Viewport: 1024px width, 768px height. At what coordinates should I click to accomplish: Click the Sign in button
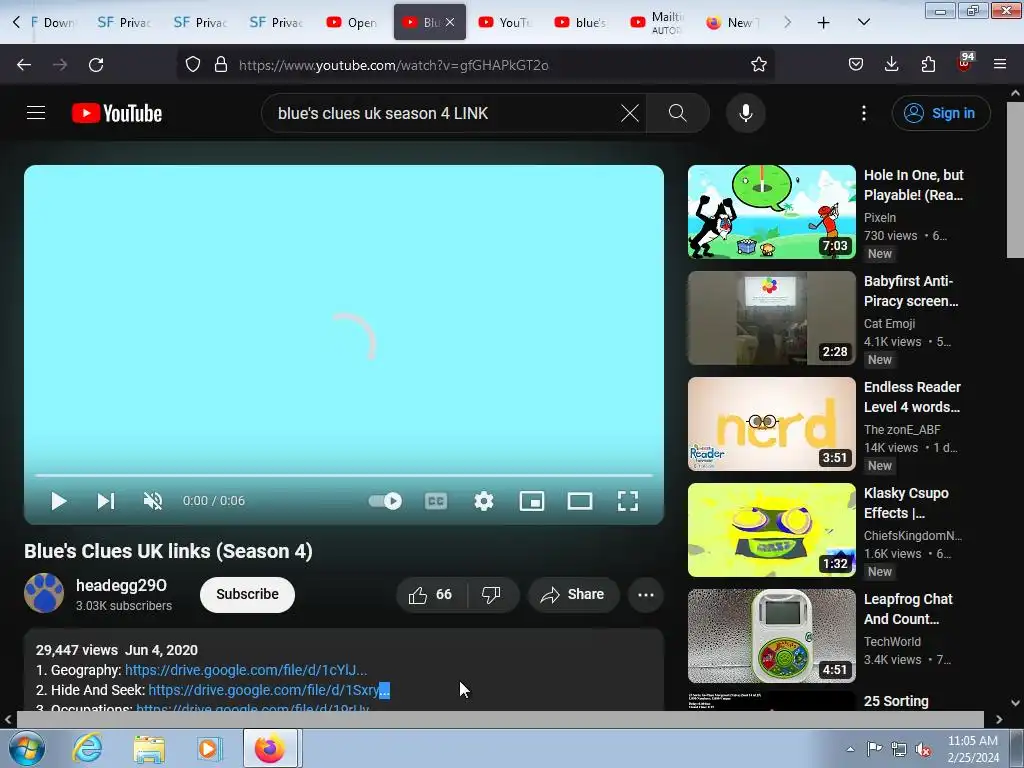click(940, 113)
